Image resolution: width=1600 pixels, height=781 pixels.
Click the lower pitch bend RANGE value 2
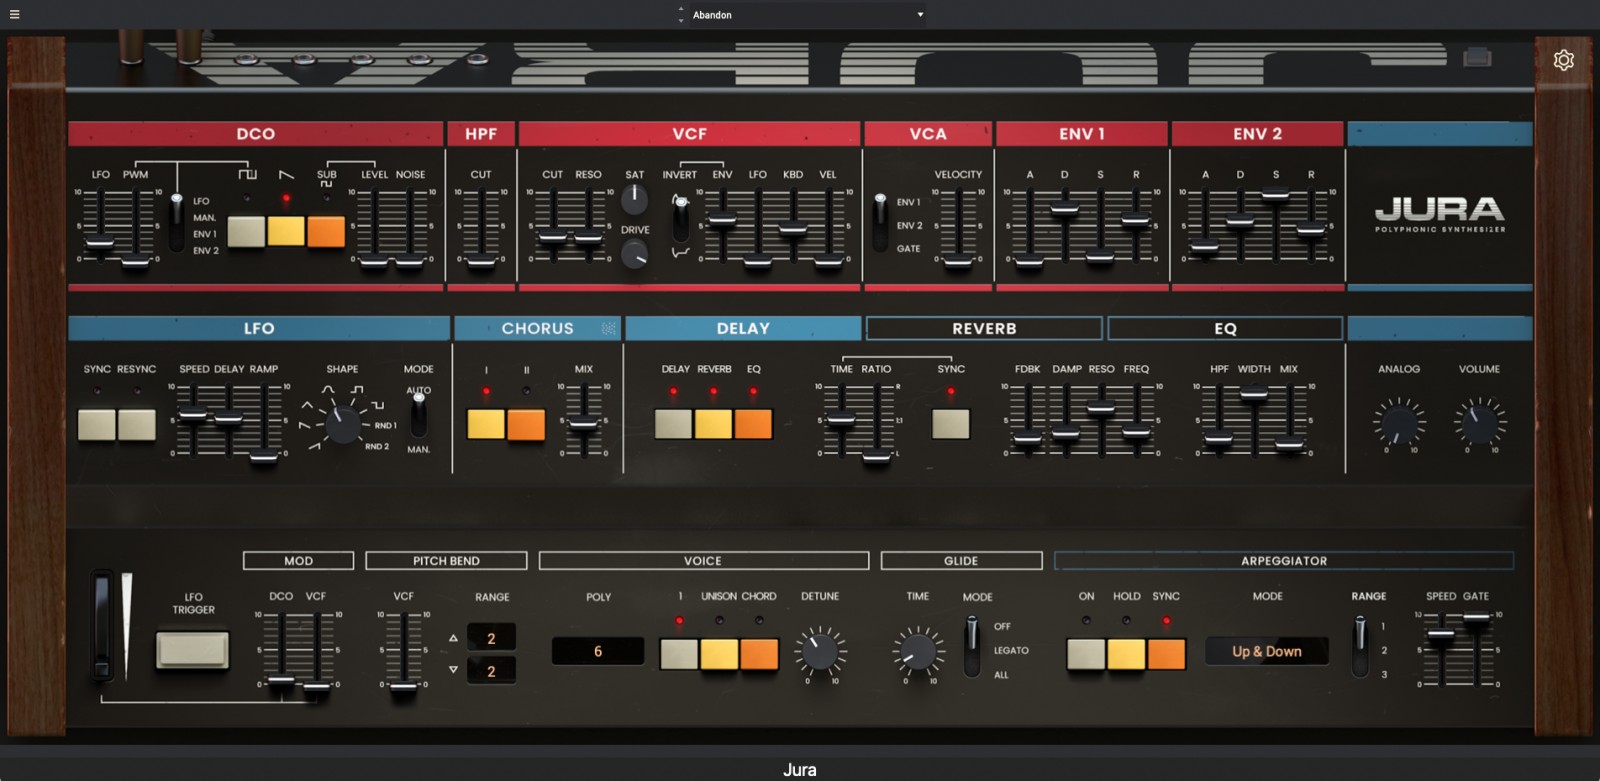[491, 671]
